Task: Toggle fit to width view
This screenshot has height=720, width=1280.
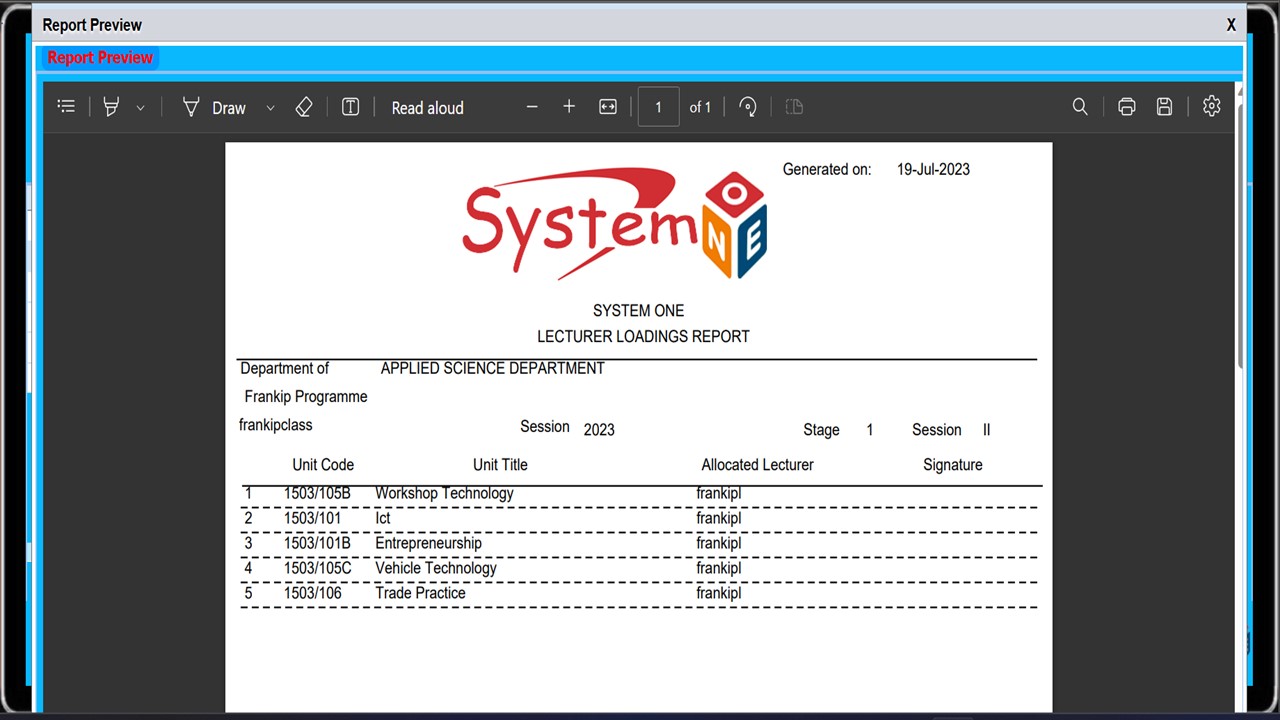Action: [608, 107]
